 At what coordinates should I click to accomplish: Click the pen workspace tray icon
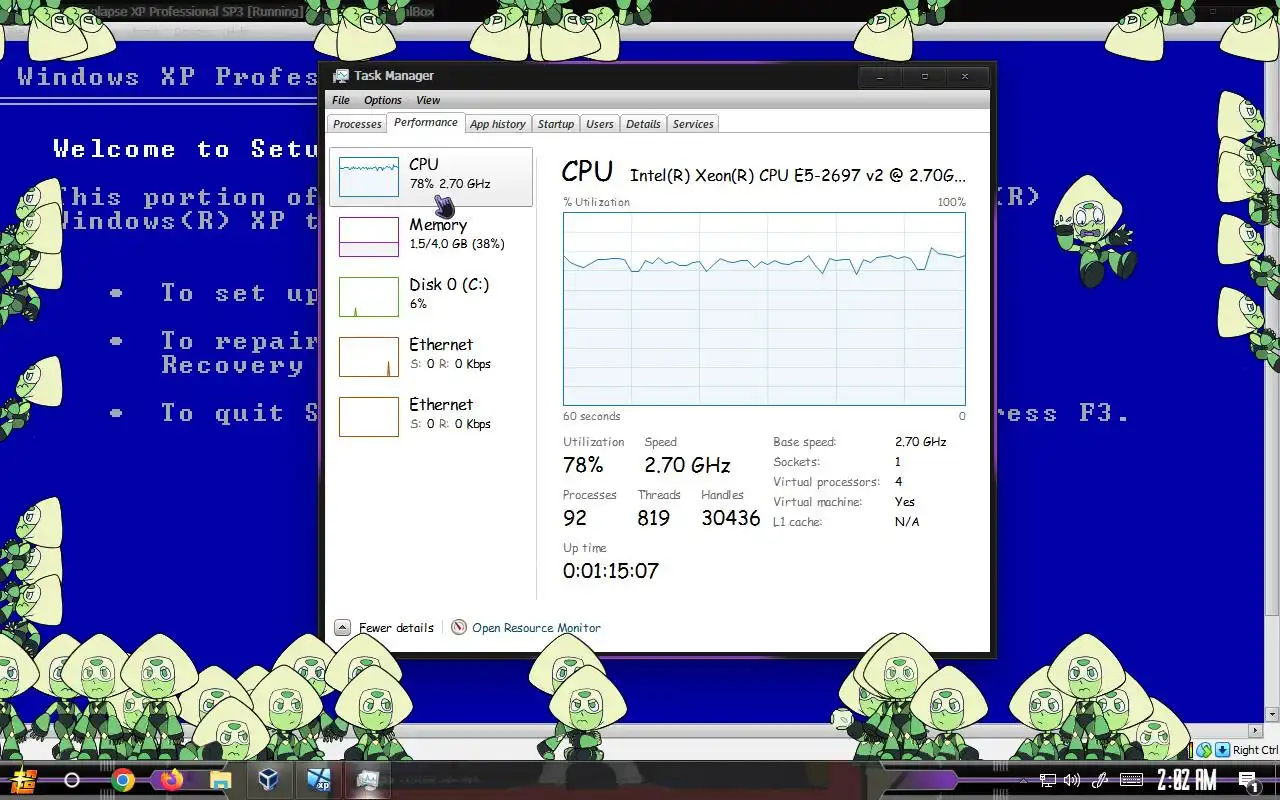(1100, 780)
